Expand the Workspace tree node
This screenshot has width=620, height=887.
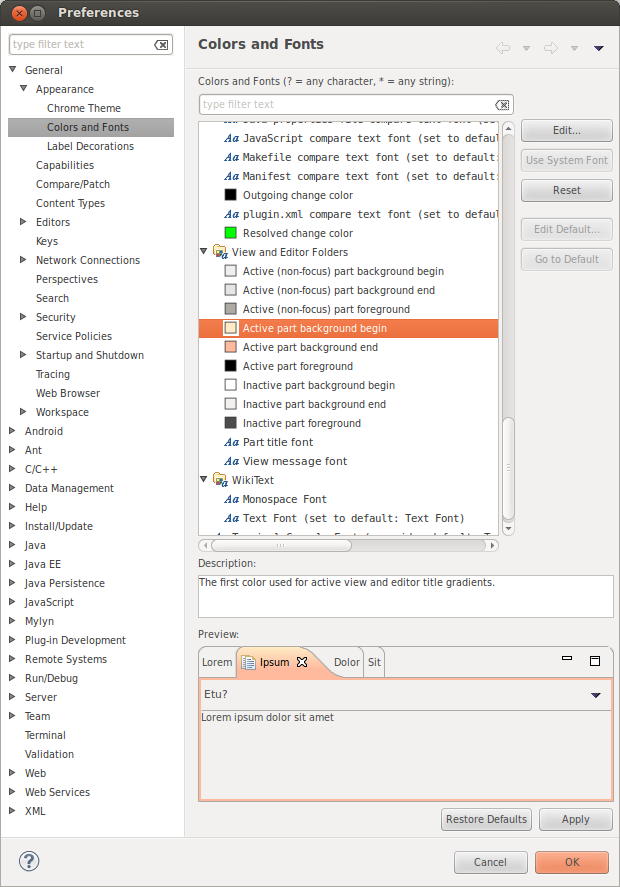point(23,412)
